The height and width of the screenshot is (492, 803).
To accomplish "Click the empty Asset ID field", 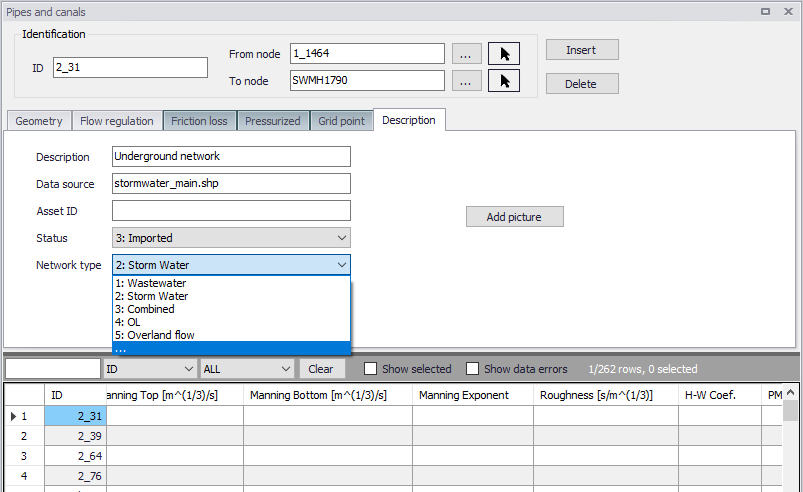I will point(231,210).
